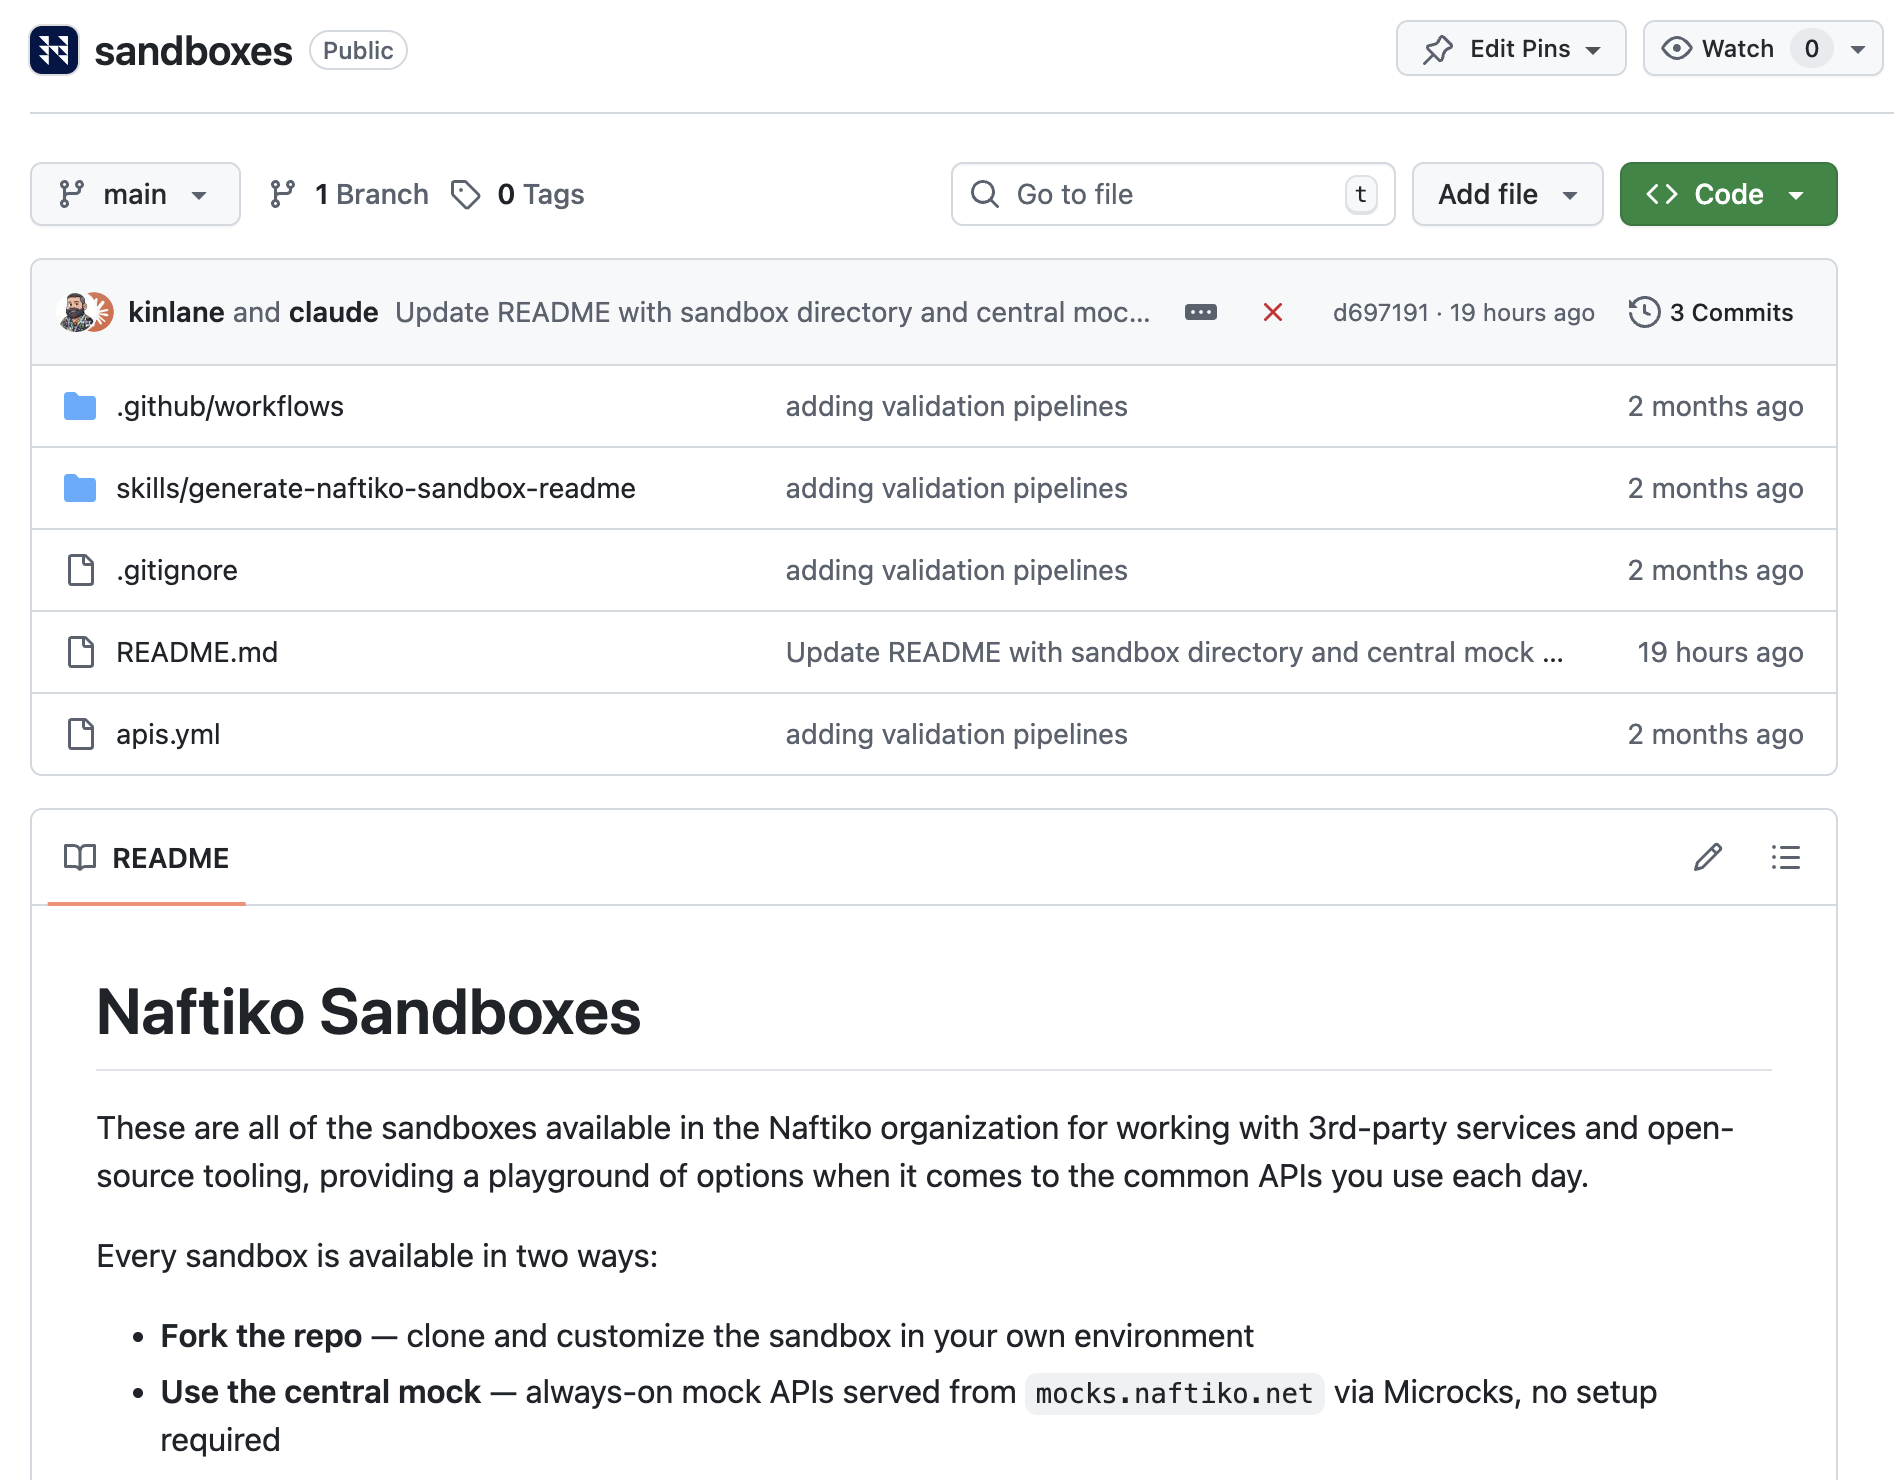
Task: Click the red failed checks X icon
Action: click(1272, 312)
